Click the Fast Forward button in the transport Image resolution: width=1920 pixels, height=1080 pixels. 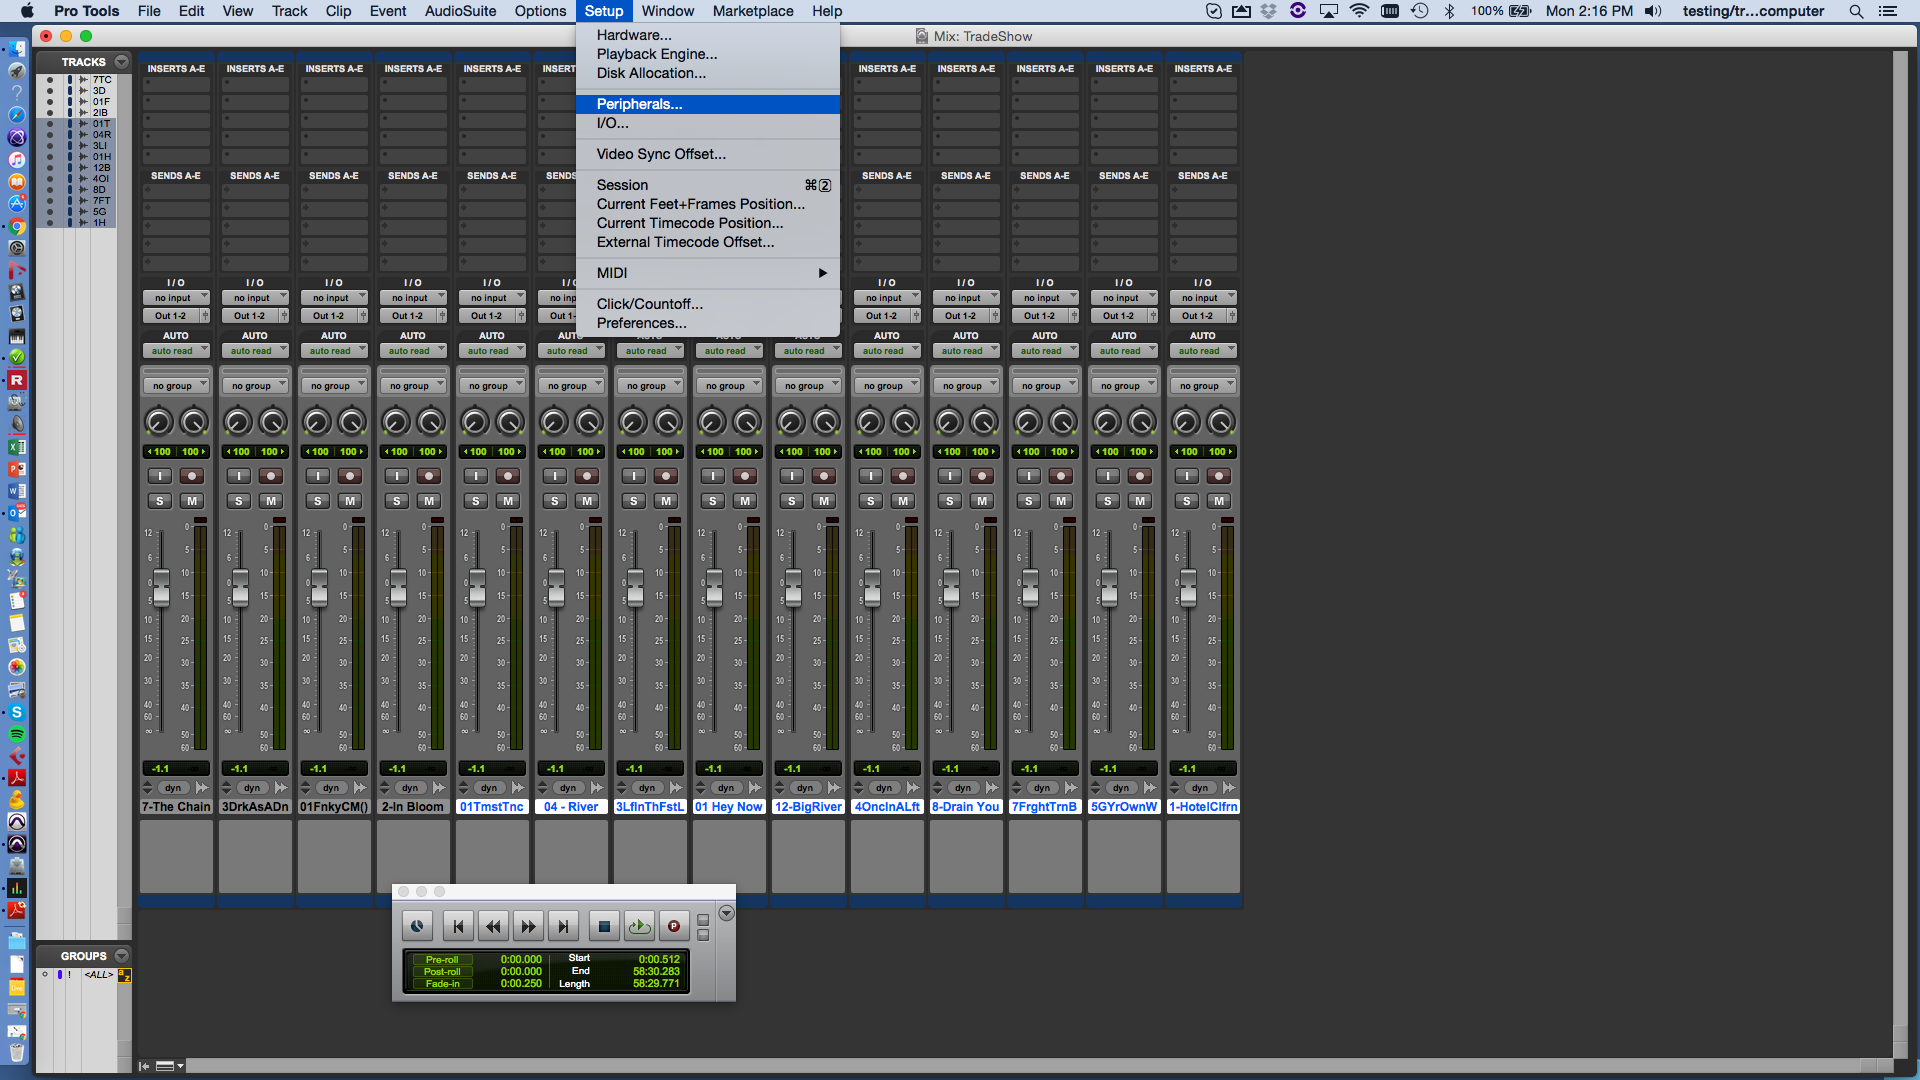pyautogui.click(x=528, y=927)
